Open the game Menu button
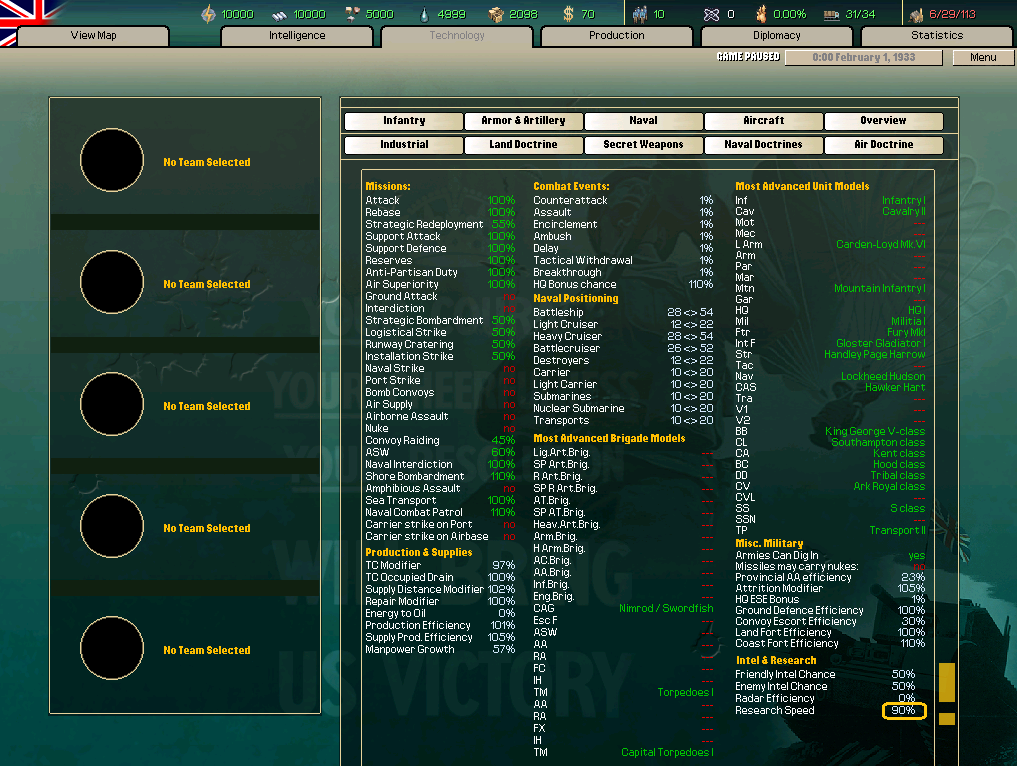This screenshot has width=1017, height=766. [x=983, y=58]
